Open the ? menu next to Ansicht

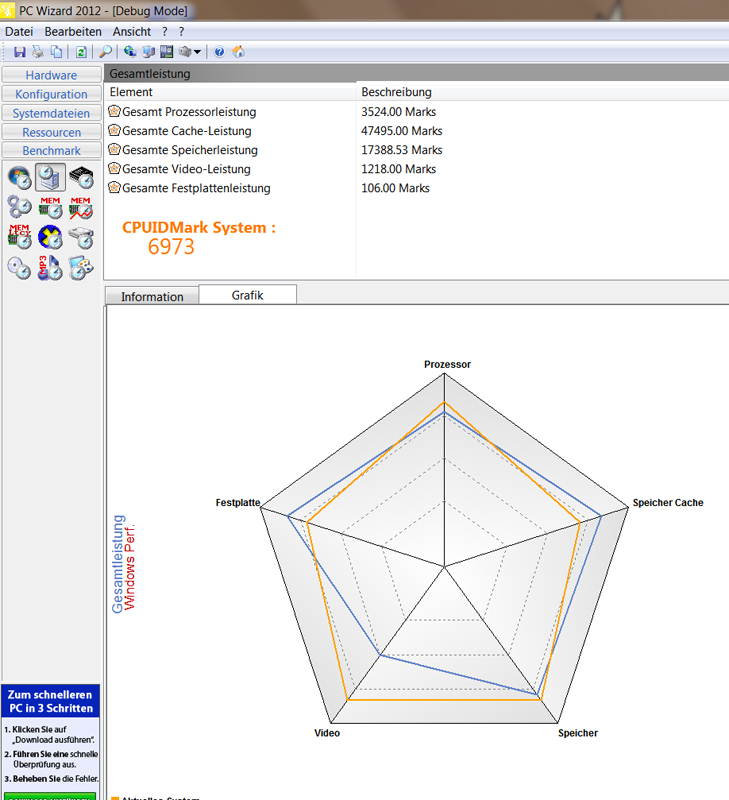tap(165, 32)
